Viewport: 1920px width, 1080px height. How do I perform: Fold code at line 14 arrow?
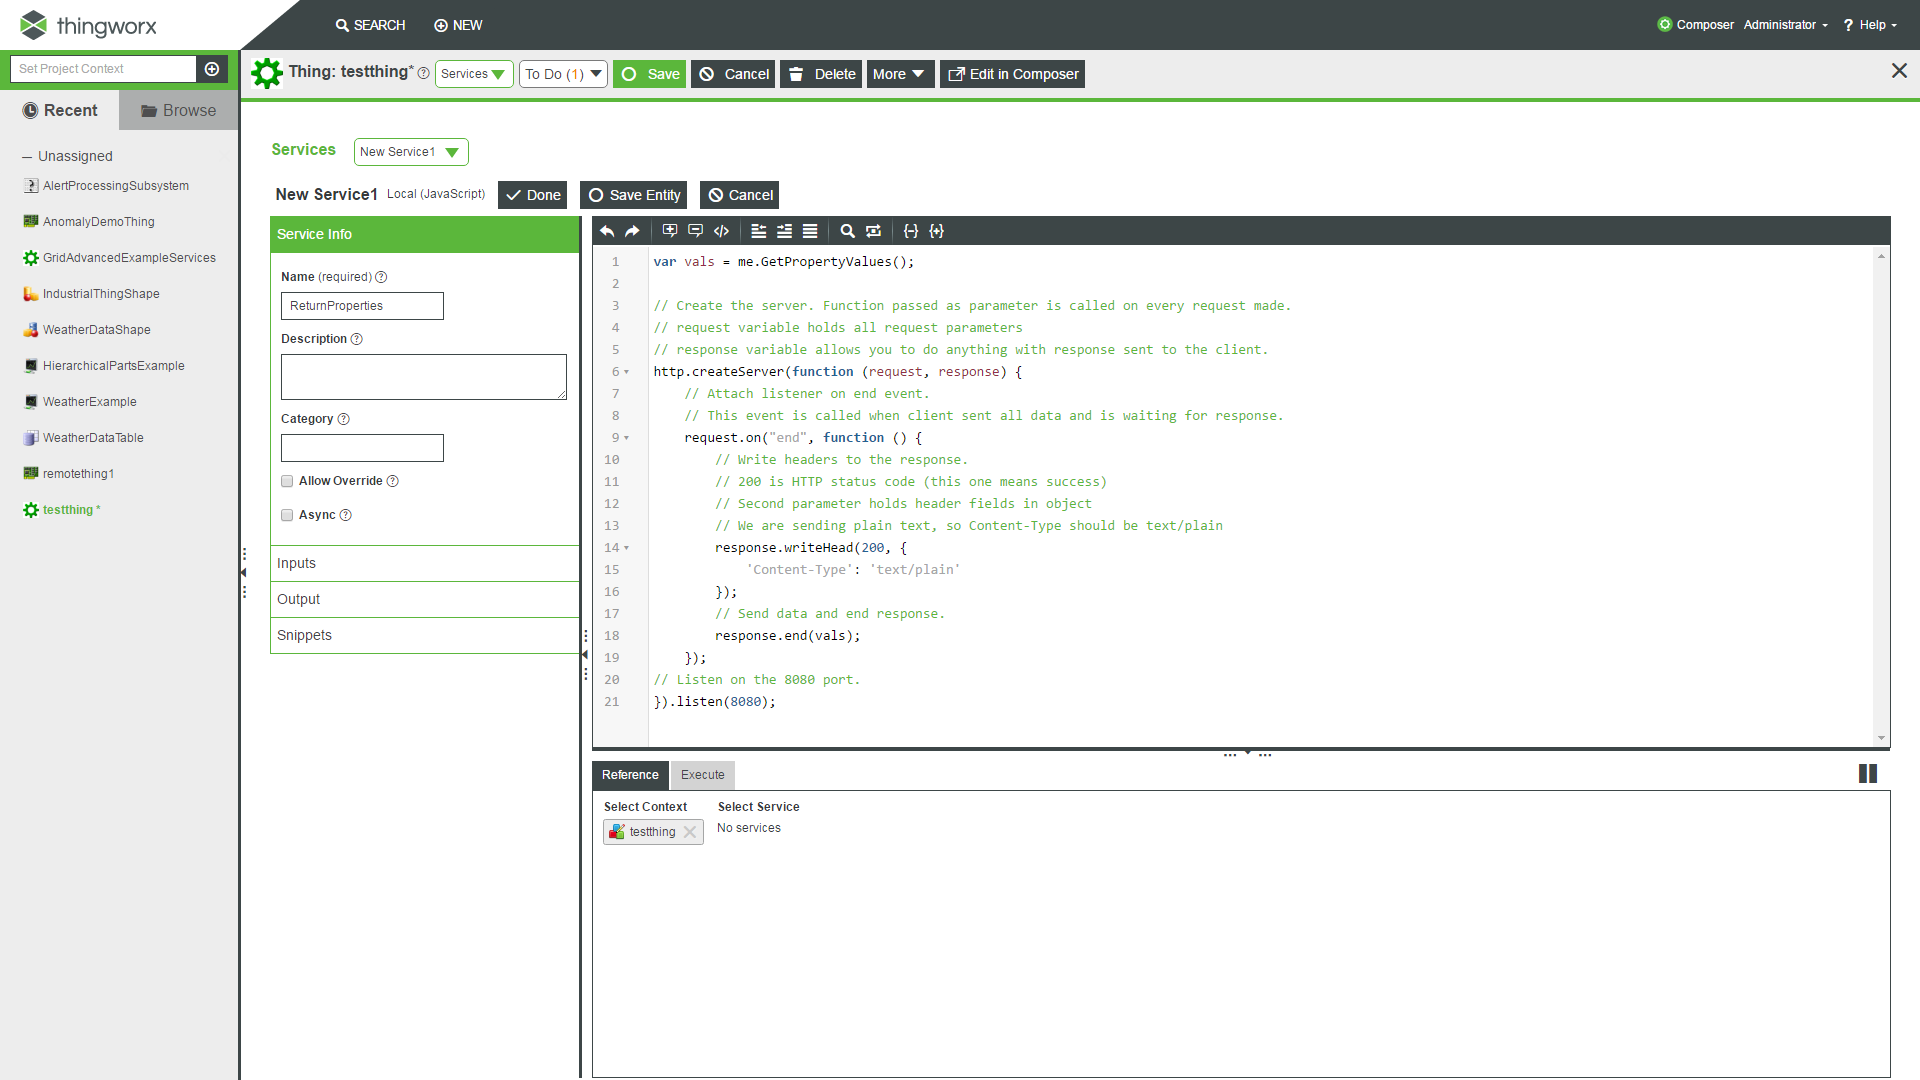[x=627, y=548]
